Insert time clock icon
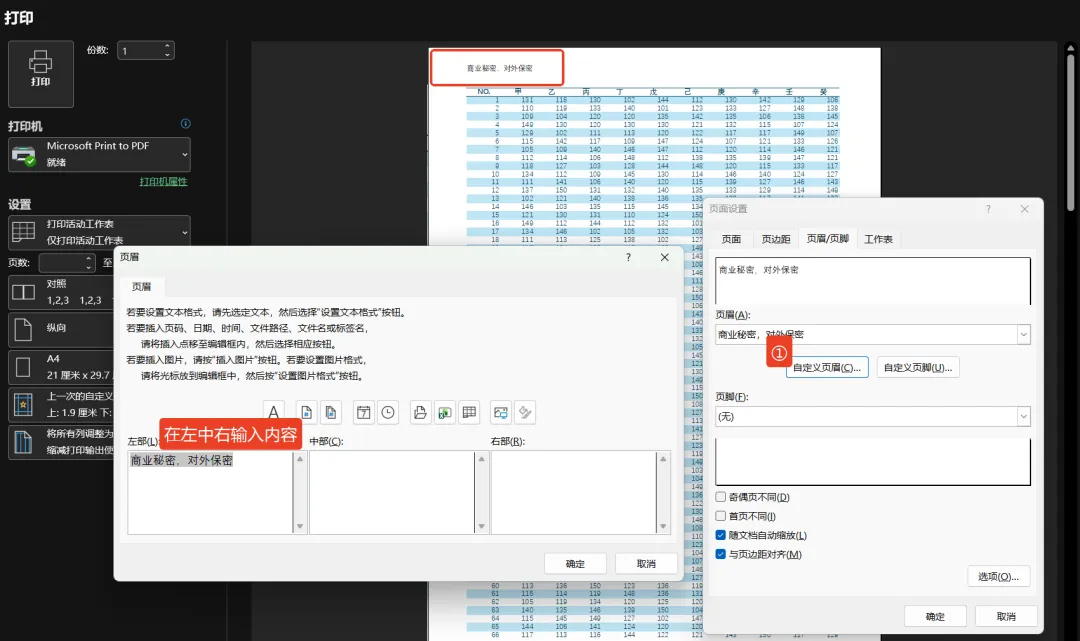Image resolution: width=1080 pixels, height=641 pixels. (x=388, y=412)
